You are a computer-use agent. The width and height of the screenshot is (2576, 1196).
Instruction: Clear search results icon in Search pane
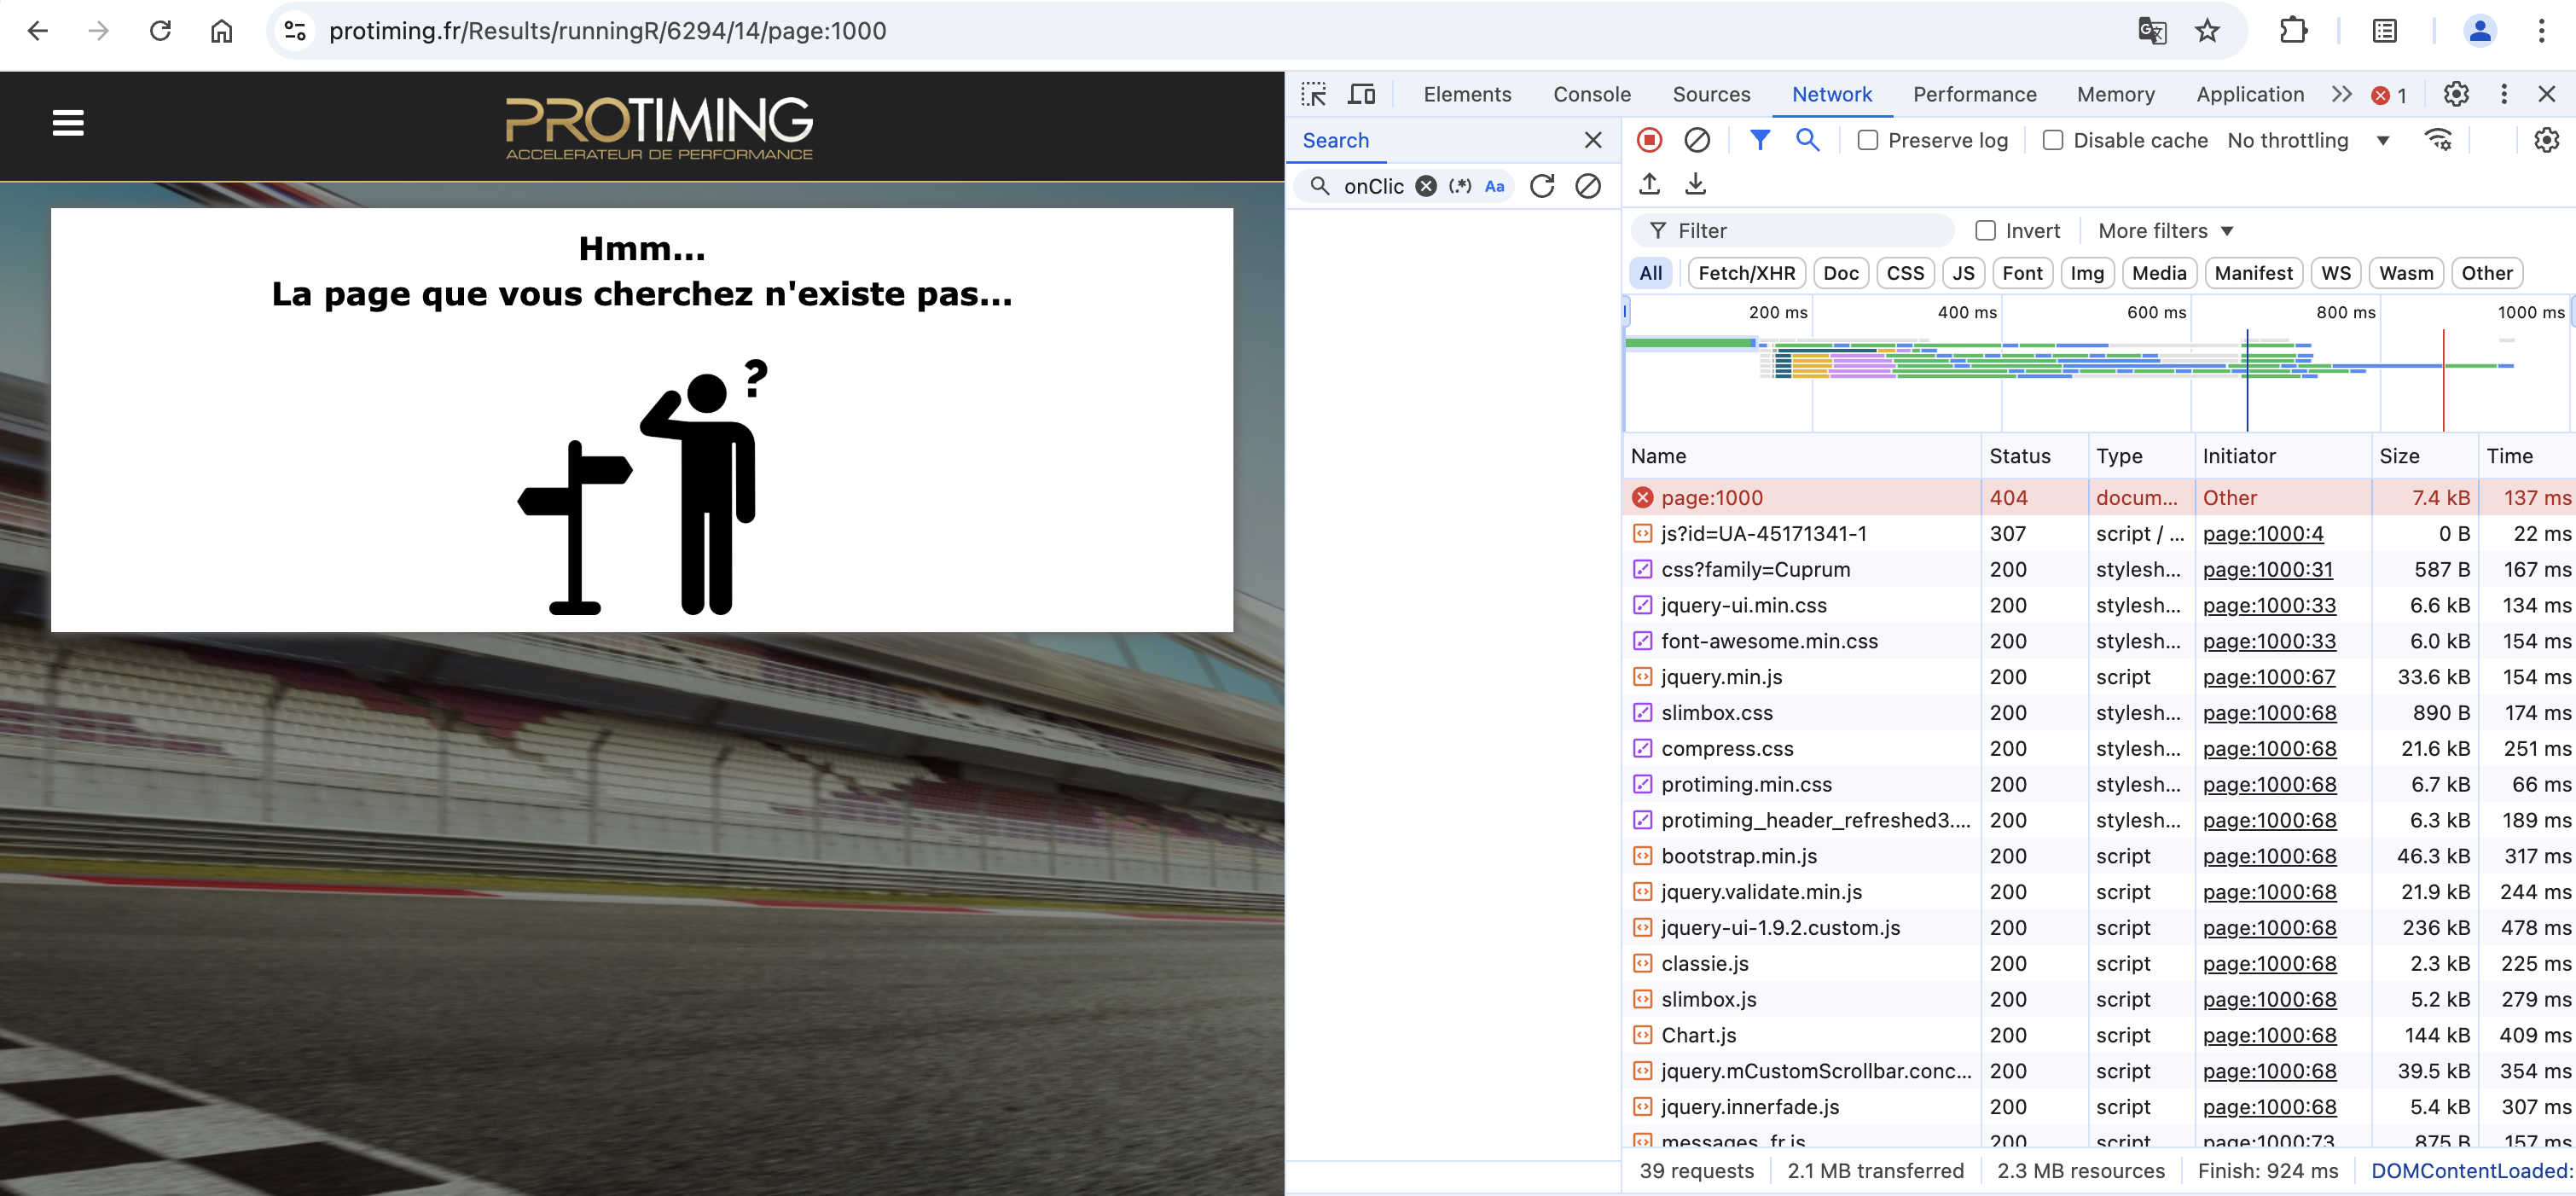(1588, 186)
